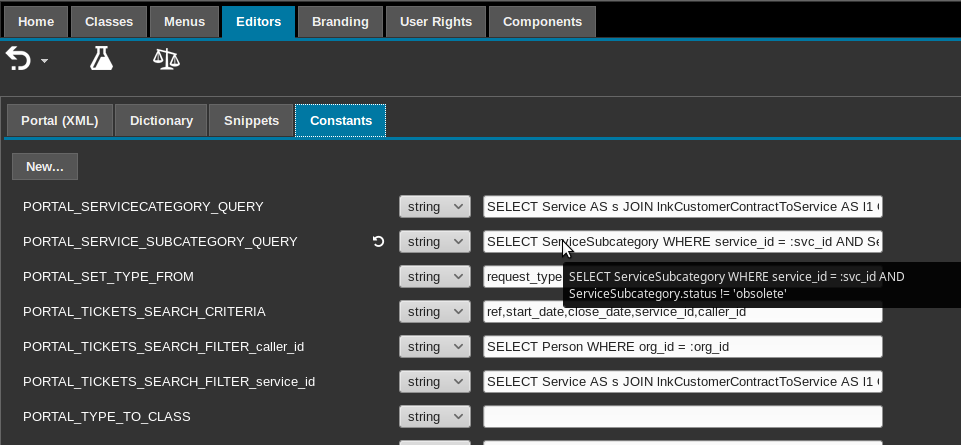
Task: Click the empty PORTAL_TYPE_TO_CLASS value field
Action: point(682,416)
